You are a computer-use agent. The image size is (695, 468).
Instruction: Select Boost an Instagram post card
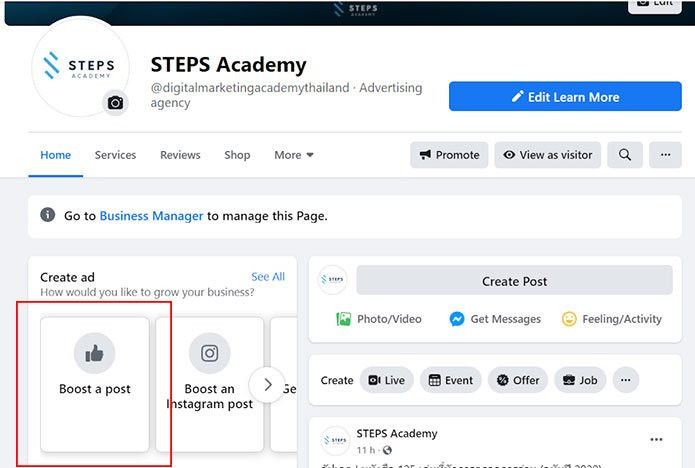tap(210, 384)
